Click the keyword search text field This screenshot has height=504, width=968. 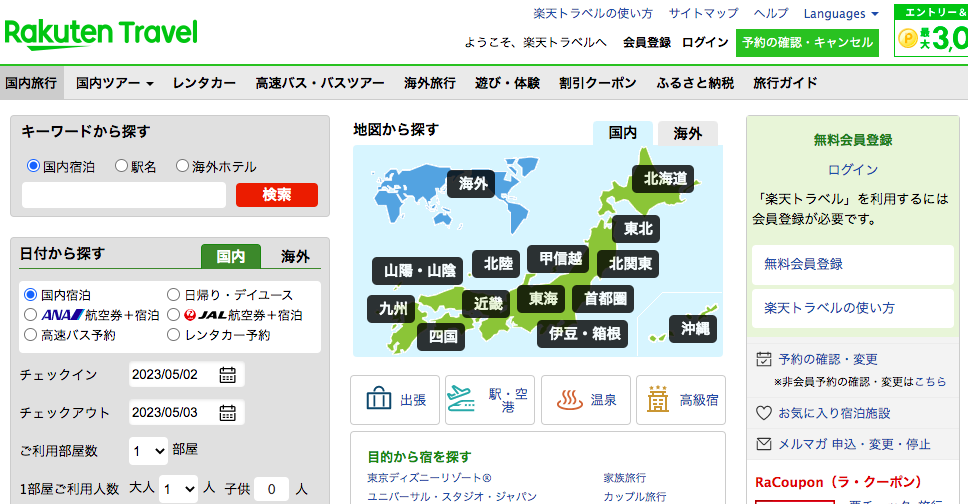click(124, 195)
